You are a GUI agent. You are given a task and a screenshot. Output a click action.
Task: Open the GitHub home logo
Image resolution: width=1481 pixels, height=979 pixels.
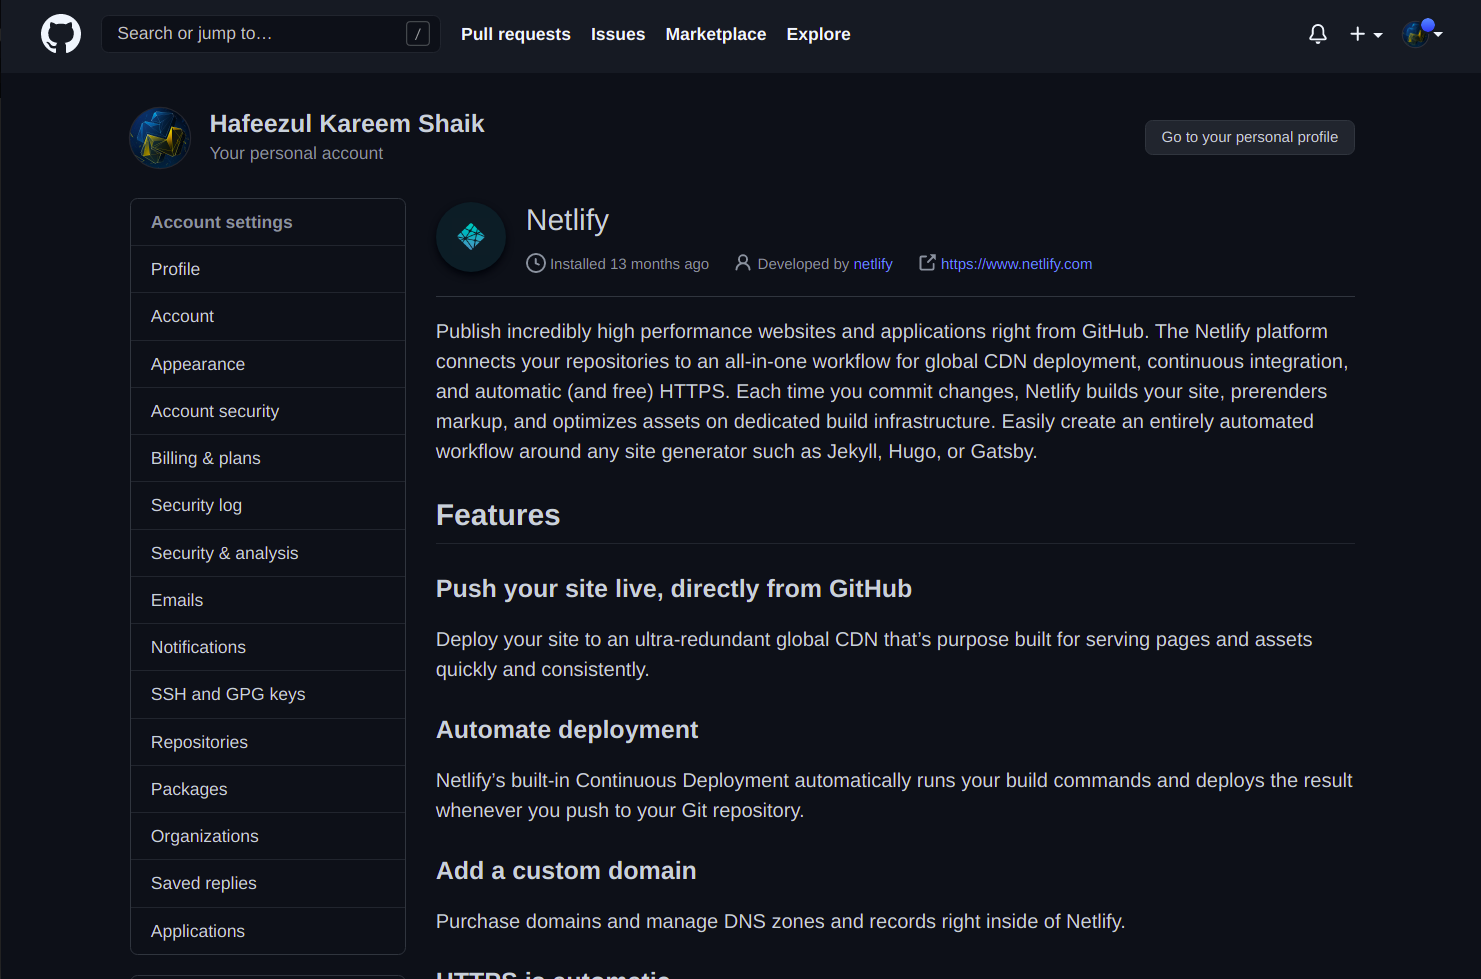[x=61, y=34]
